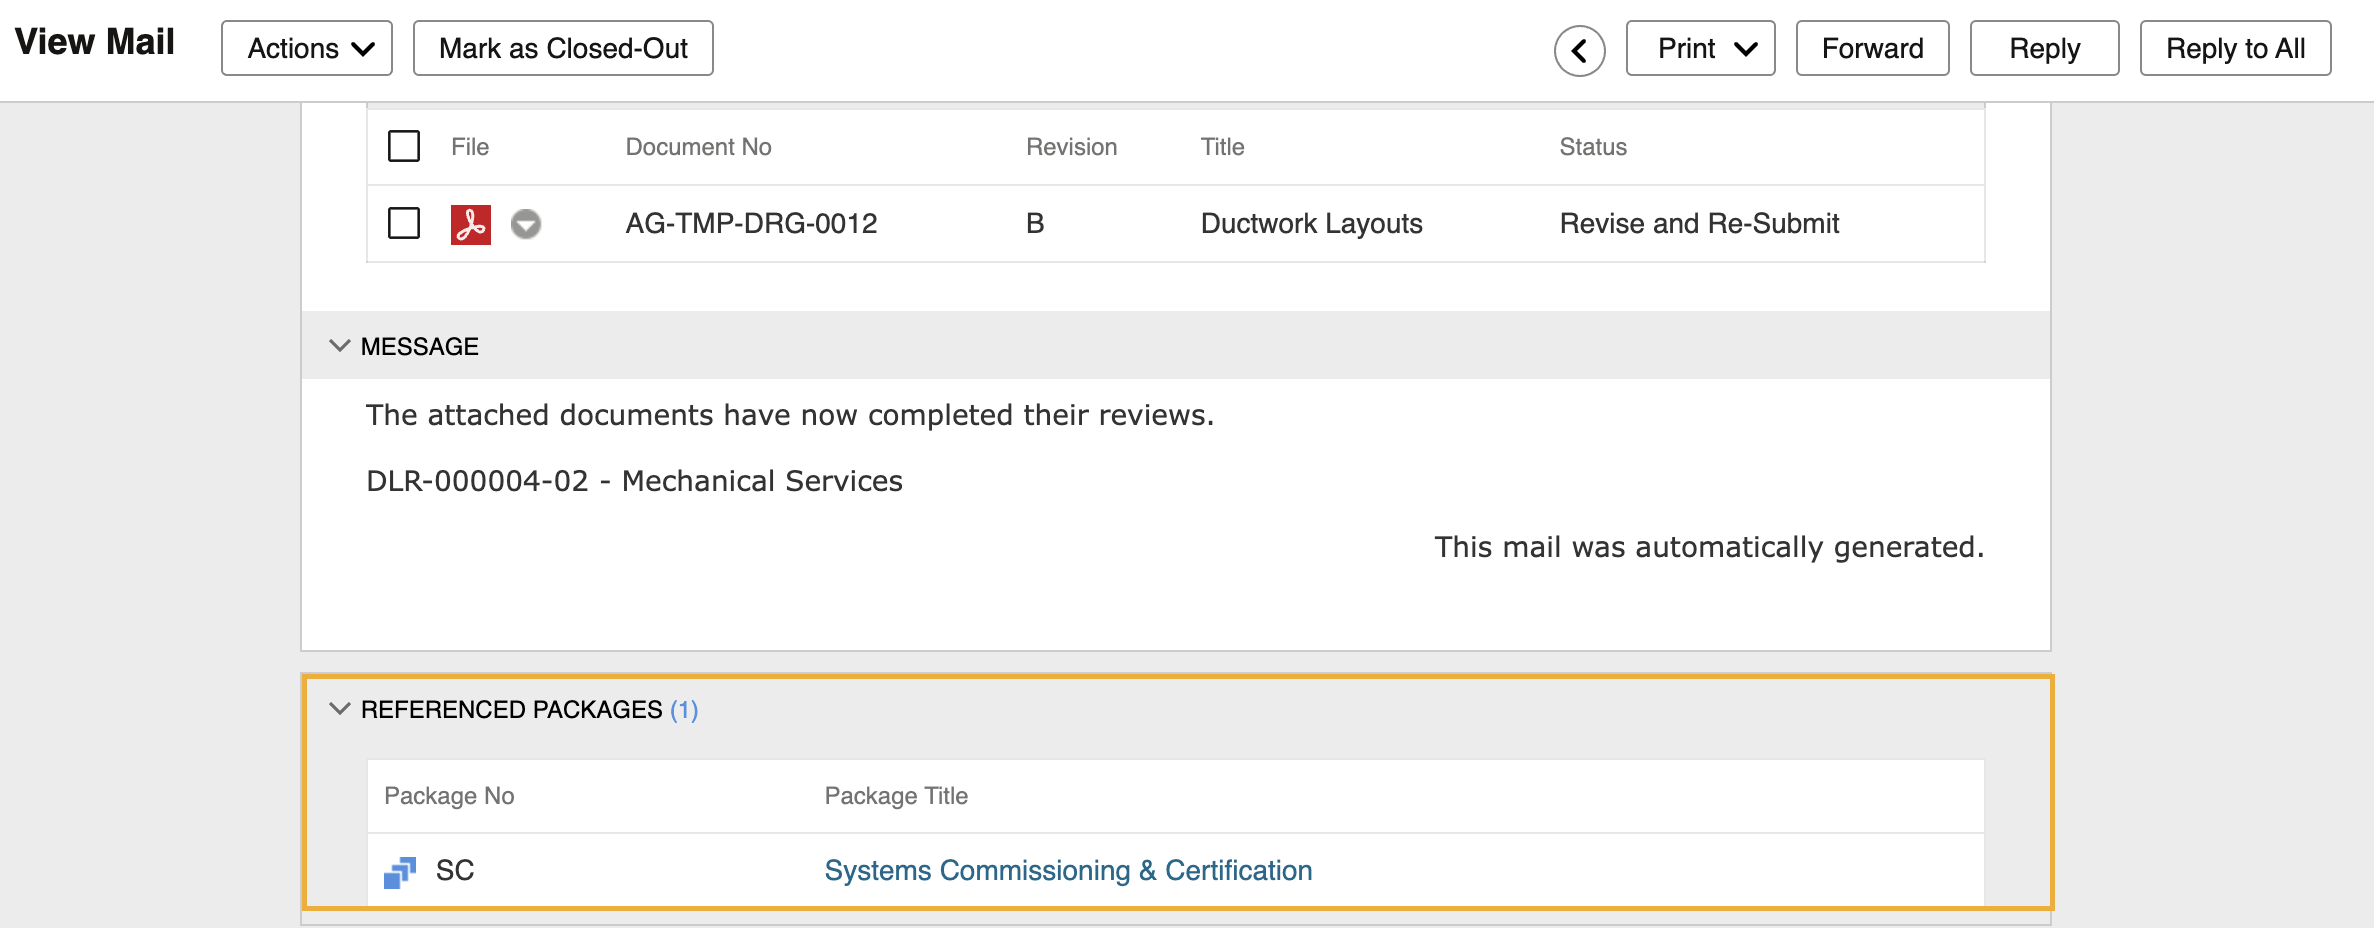
Task: Sort by the Status column header
Action: (x=1593, y=147)
